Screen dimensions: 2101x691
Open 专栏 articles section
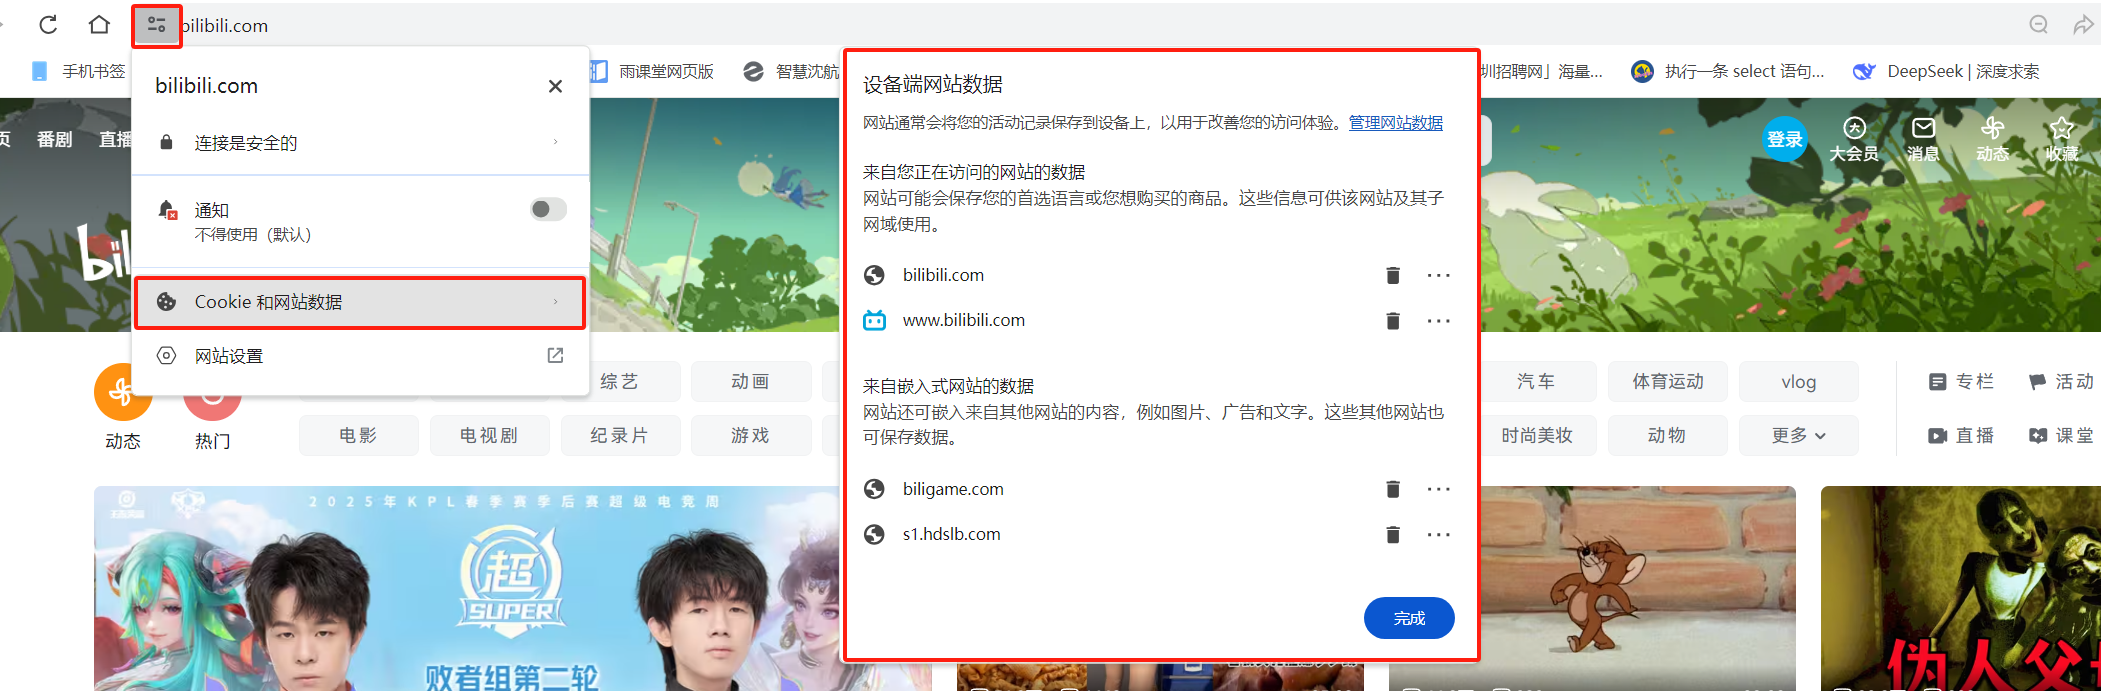(1961, 382)
